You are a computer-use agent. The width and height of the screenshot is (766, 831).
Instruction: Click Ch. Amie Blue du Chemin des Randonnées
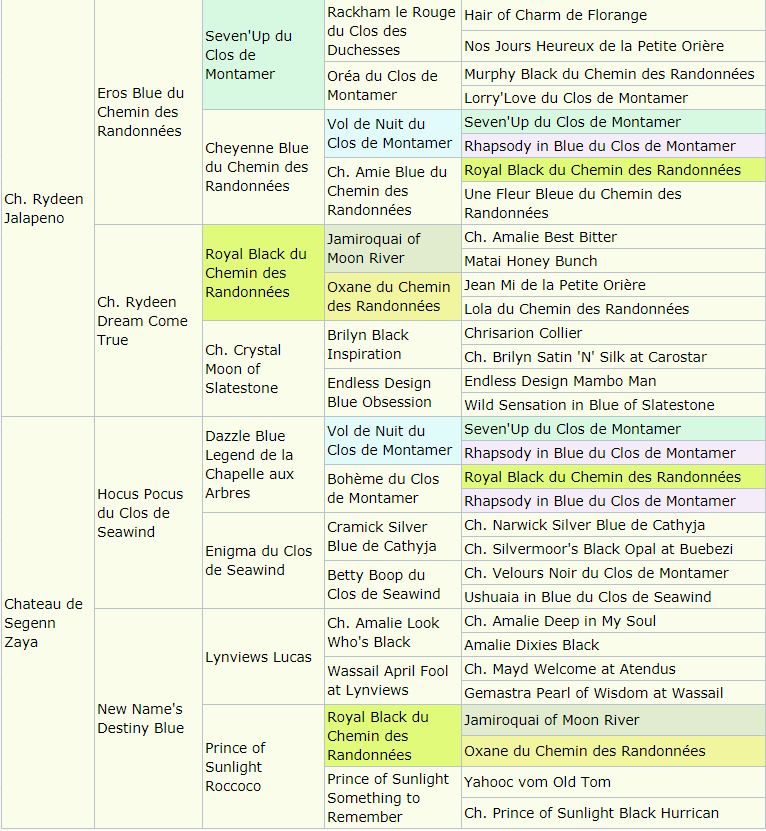click(x=393, y=191)
